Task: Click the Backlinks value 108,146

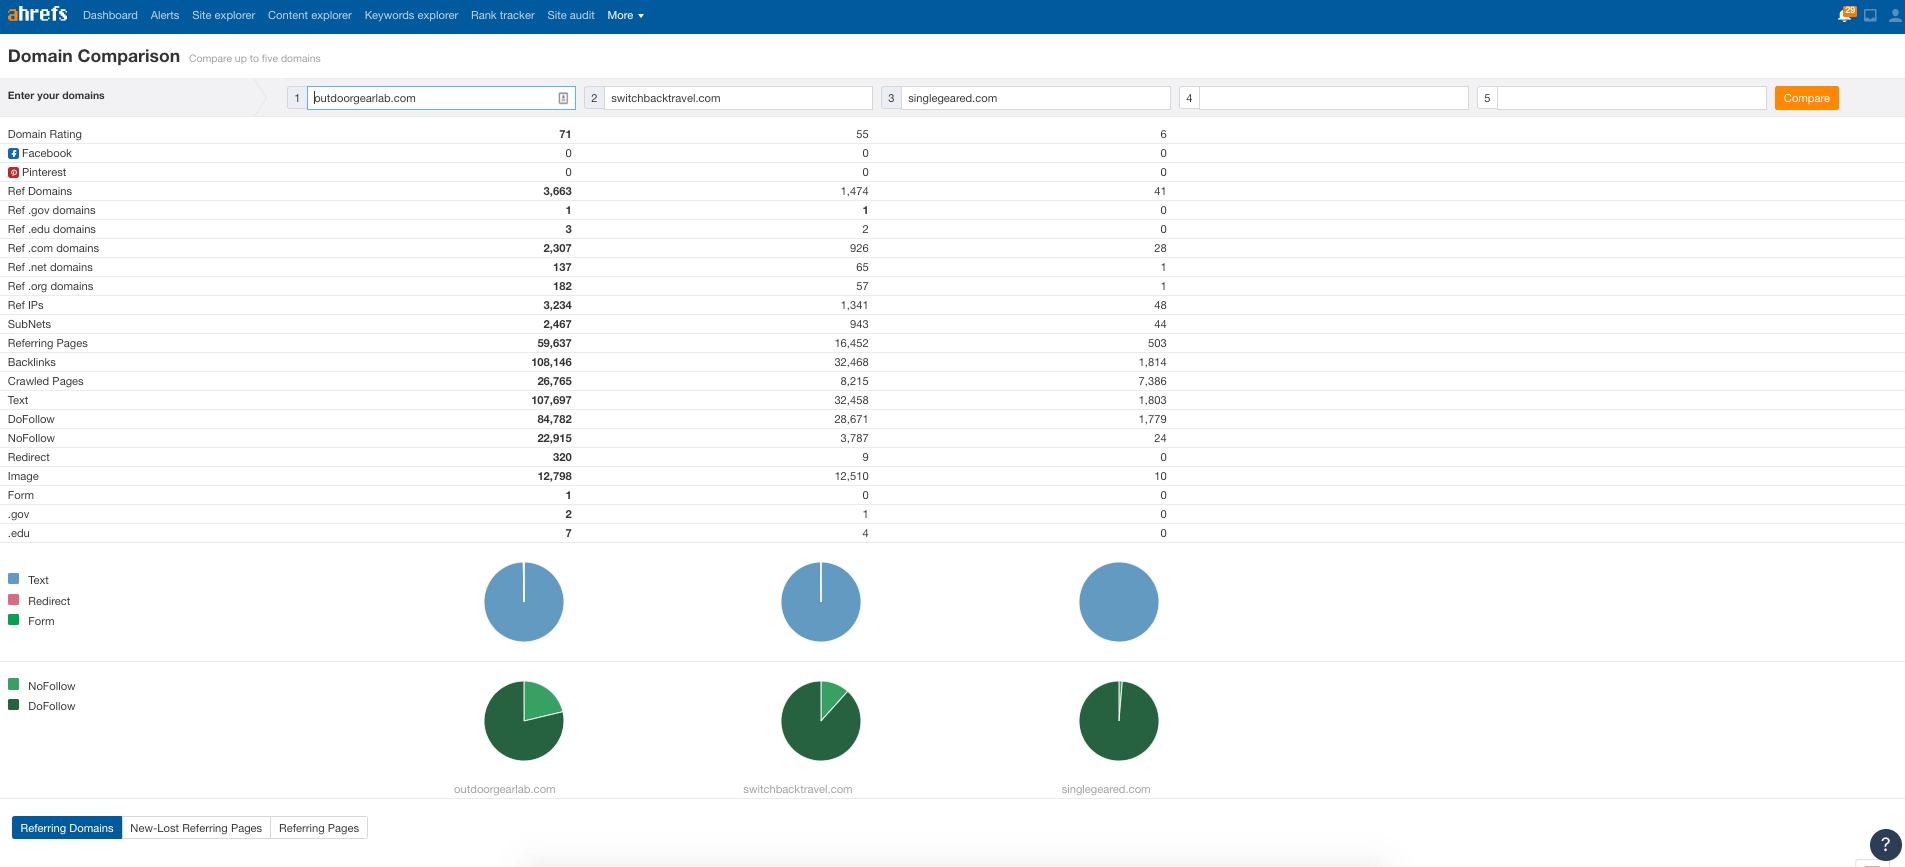Action: (x=551, y=362)
